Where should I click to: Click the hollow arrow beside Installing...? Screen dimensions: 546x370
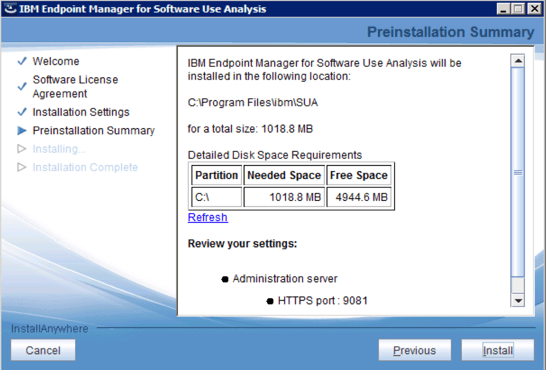point(22,149)
